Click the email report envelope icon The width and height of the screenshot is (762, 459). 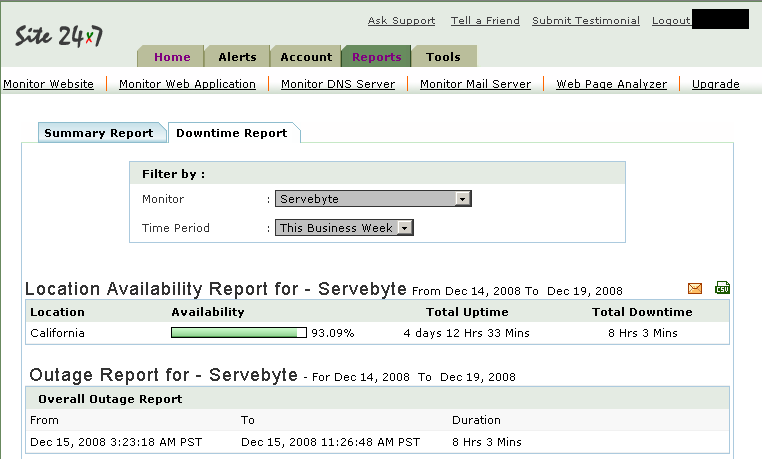coord(695,289)
